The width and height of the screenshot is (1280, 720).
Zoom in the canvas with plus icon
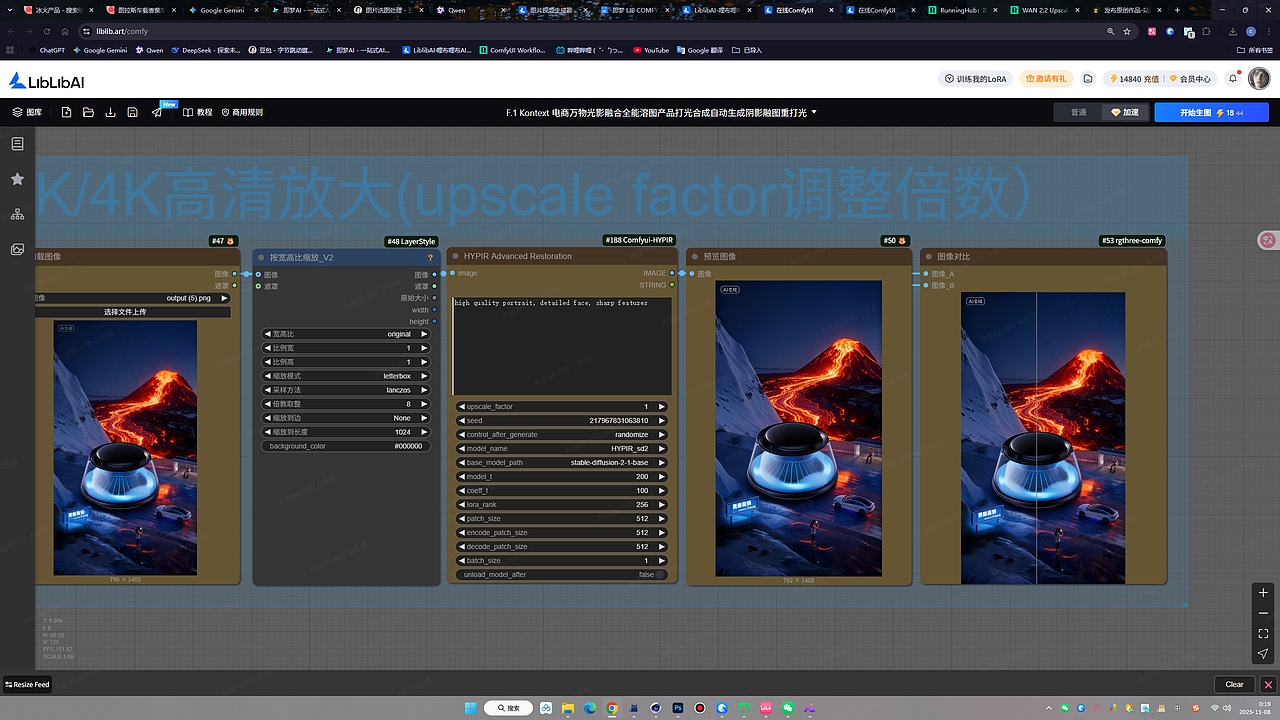1263,593
